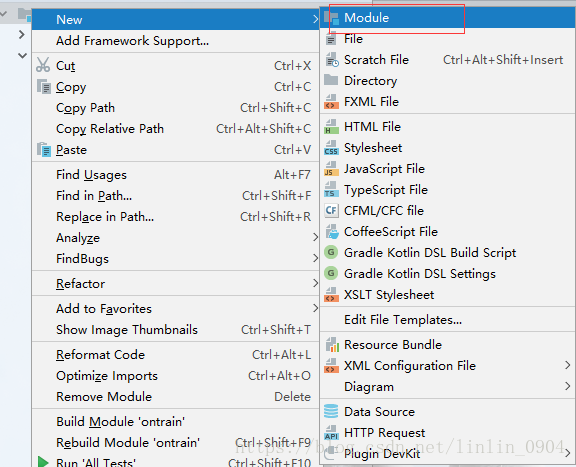Expand the XML Configuration File submenu arrow
This screenshot has width=576, height=467.
tap(568, 365)
